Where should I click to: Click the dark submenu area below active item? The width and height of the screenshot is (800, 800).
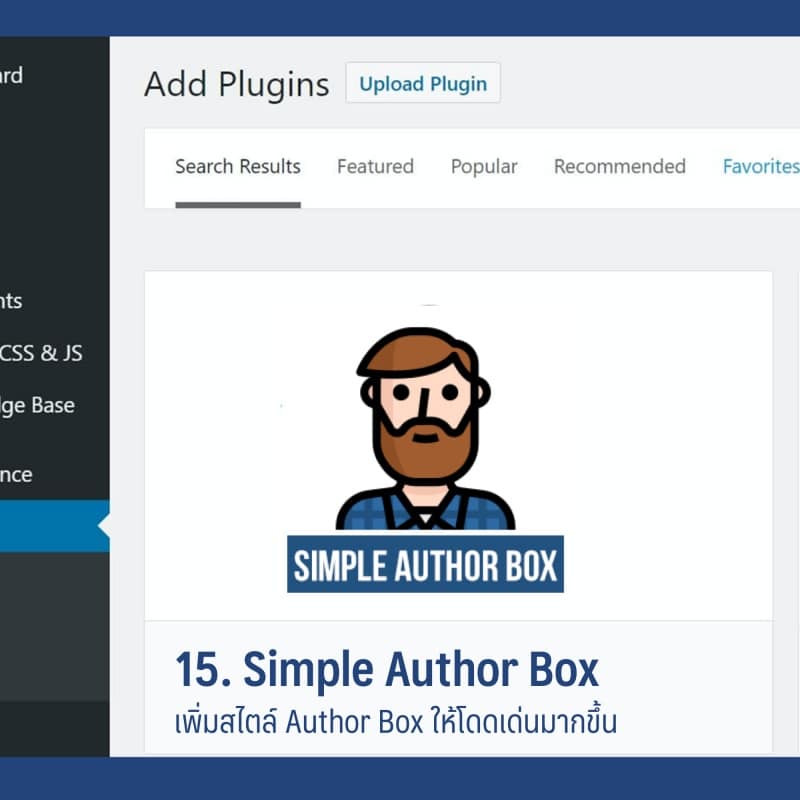(x=54, y=625)
